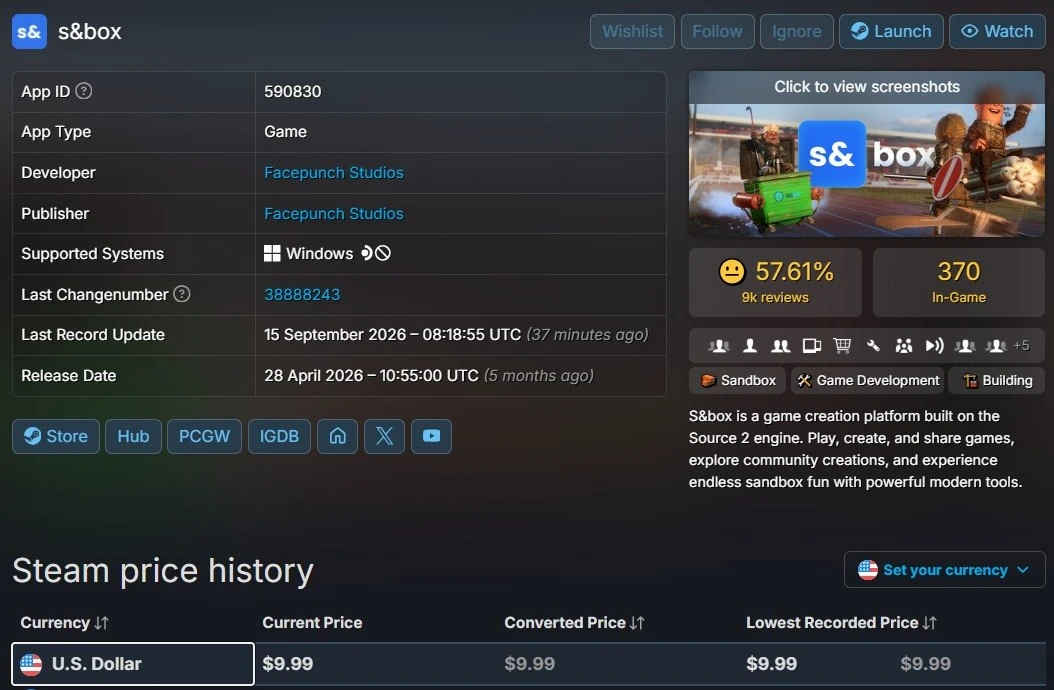Click the App ID help question icon
1054x690 pixels.
click(x=83, y=91)
